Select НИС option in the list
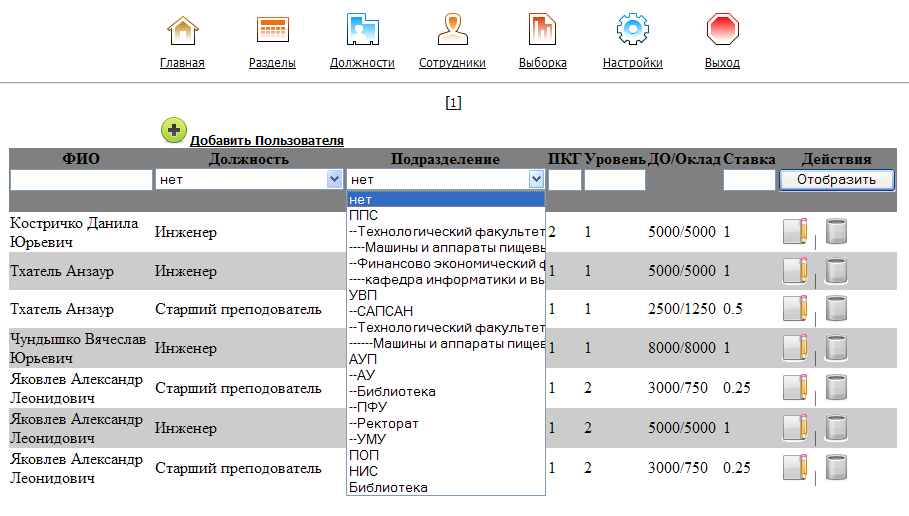 pos(363,471)
